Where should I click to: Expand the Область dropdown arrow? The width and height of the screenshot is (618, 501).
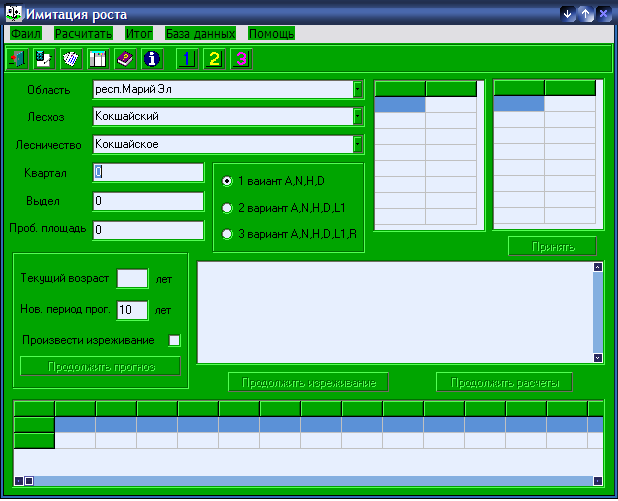point(357,89)
